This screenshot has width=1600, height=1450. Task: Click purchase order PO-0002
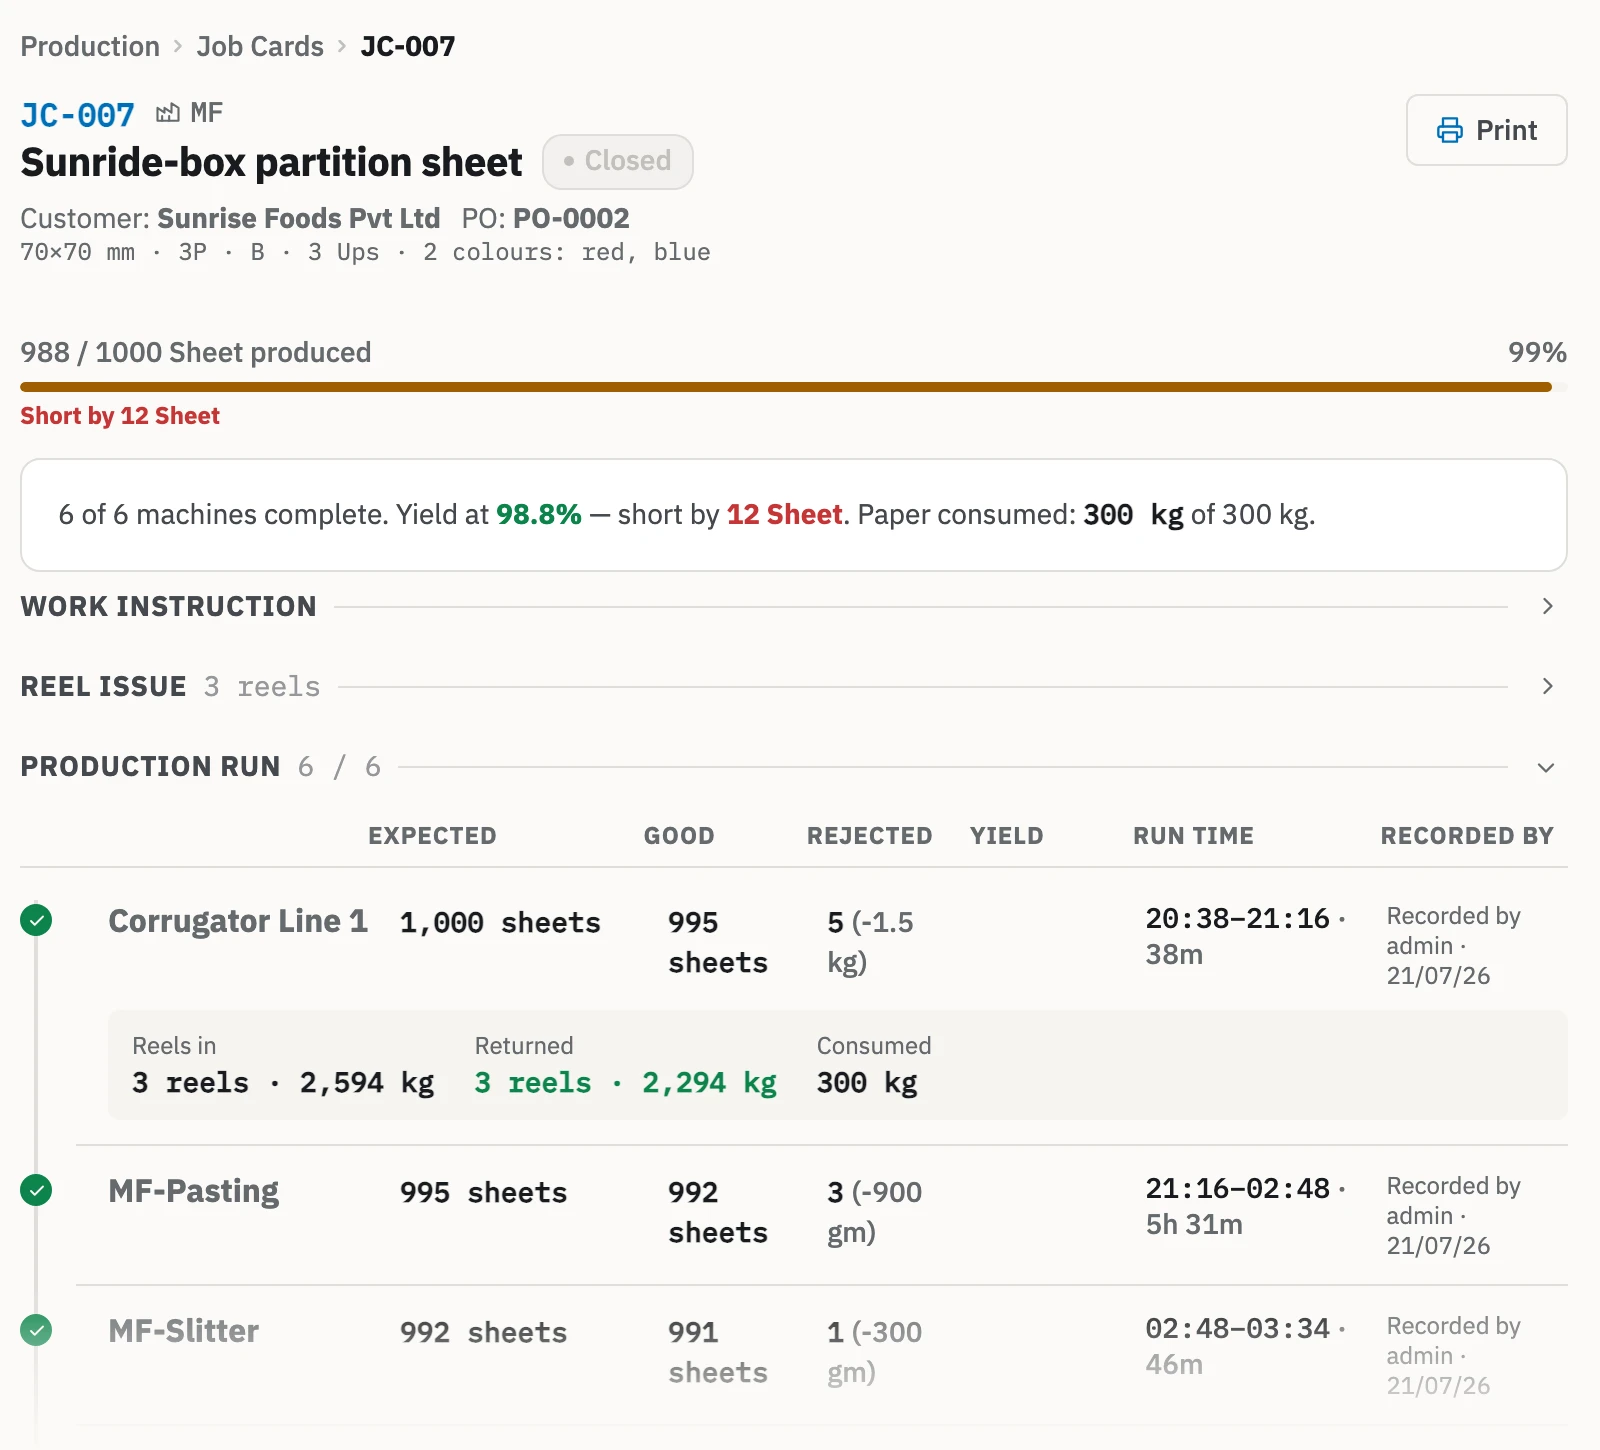pos(571,218)
